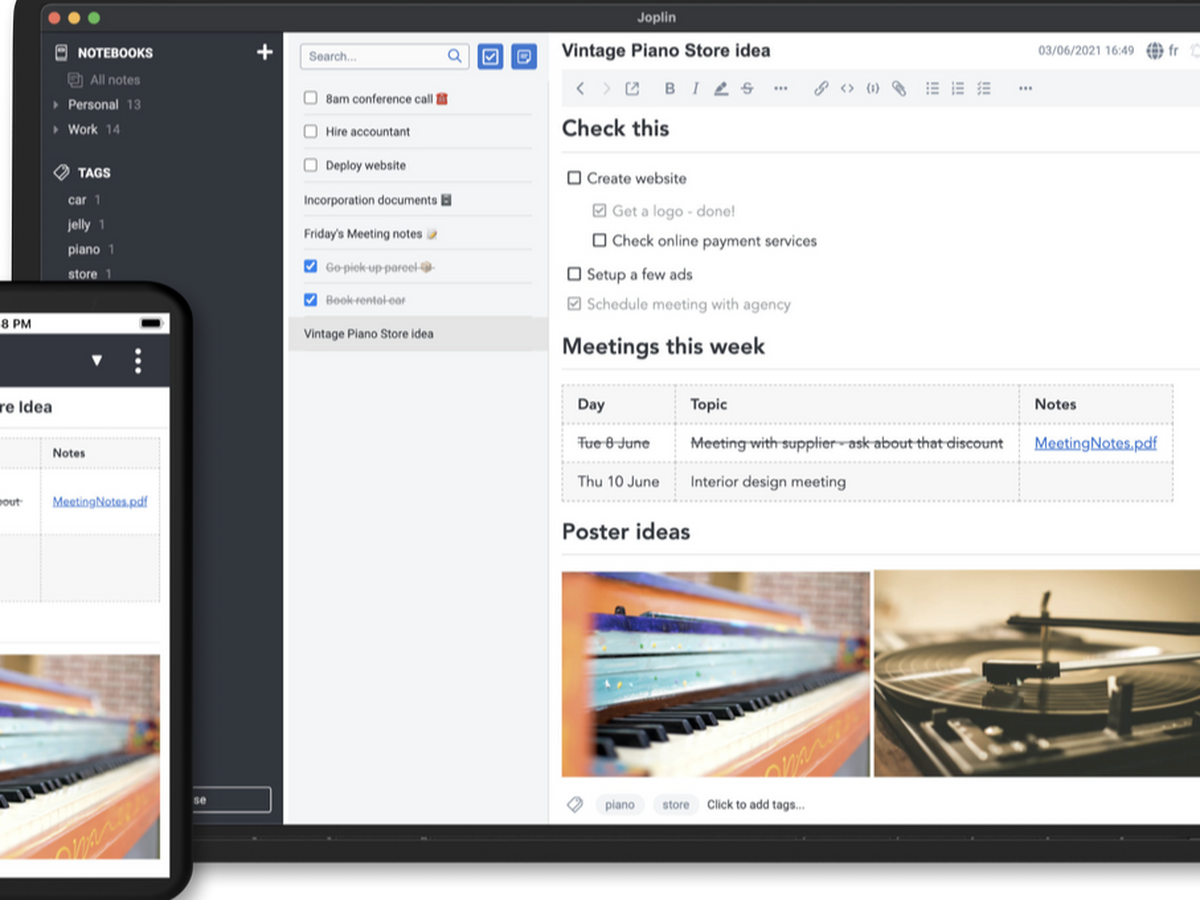Select All notes in the sidebar
The height and width of the screenshot is (900, 1200).
(x=114, y=80)
